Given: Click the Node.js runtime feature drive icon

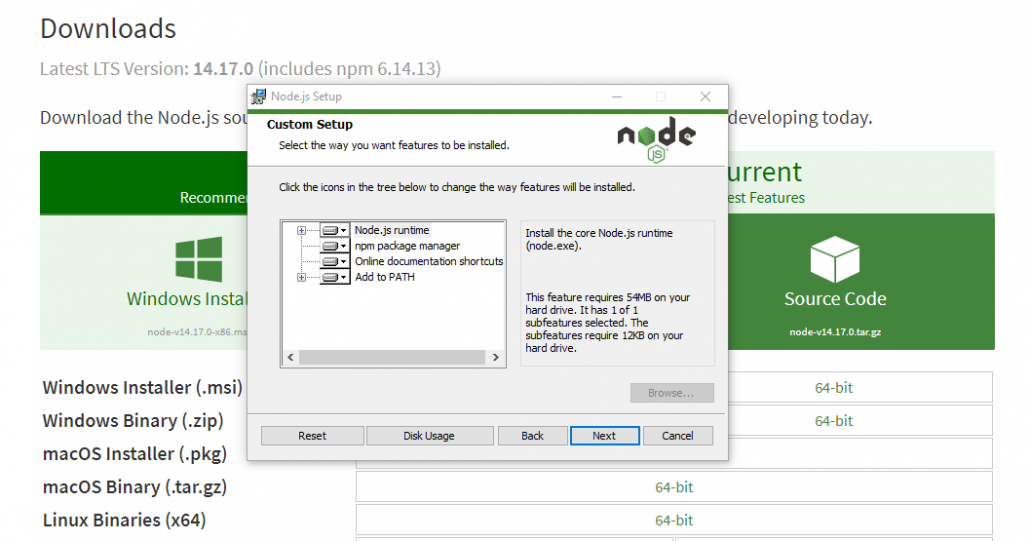Looking at the screenshot, I should click(x=330, y=230).
